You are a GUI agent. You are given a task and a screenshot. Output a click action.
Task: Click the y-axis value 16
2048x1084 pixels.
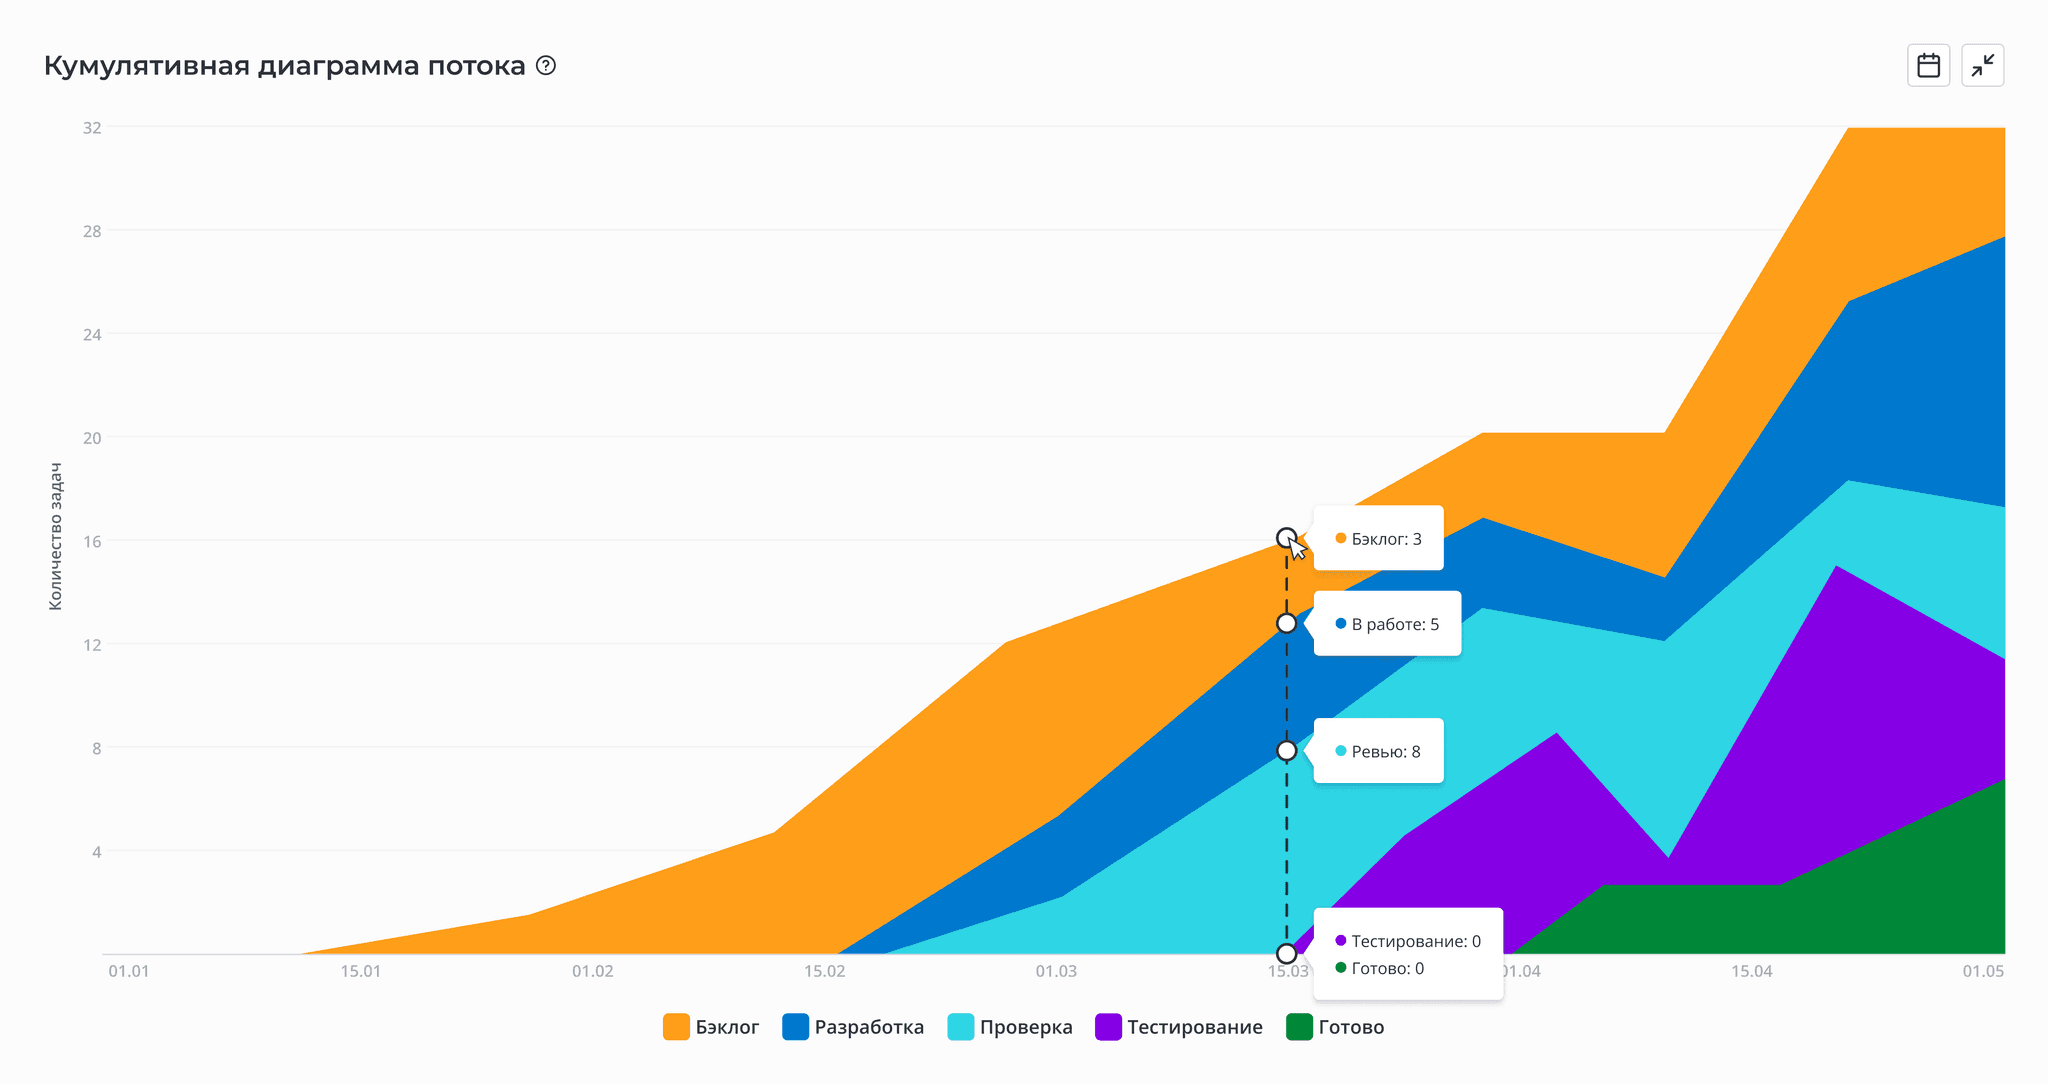coord(92,541)
